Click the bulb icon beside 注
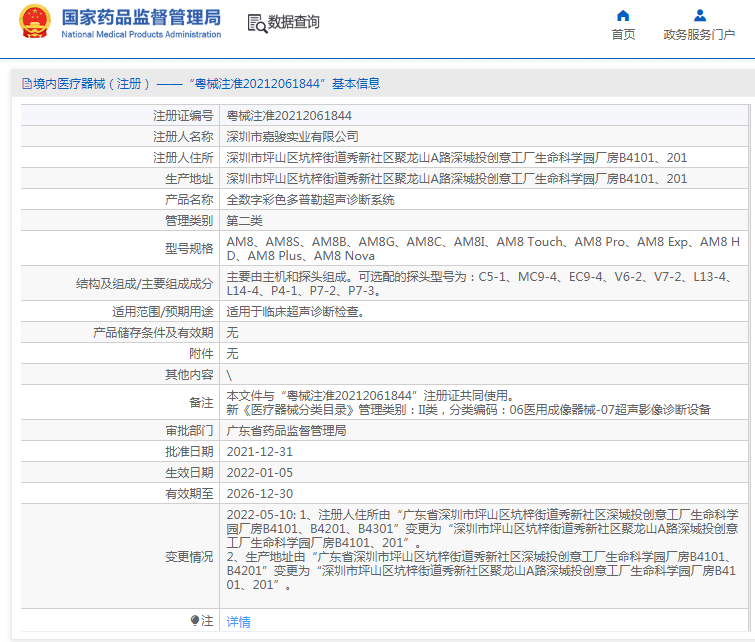Viewport: 755px width, 642px height. (196, 621)
